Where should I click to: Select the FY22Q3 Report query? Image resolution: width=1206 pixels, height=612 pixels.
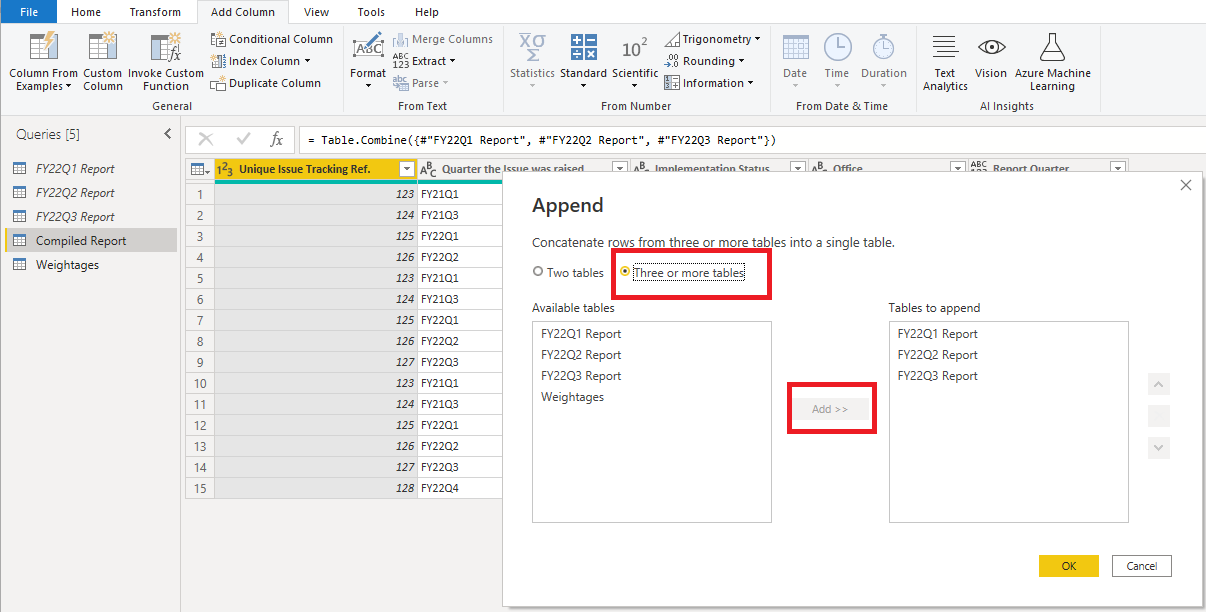(91, 217)
